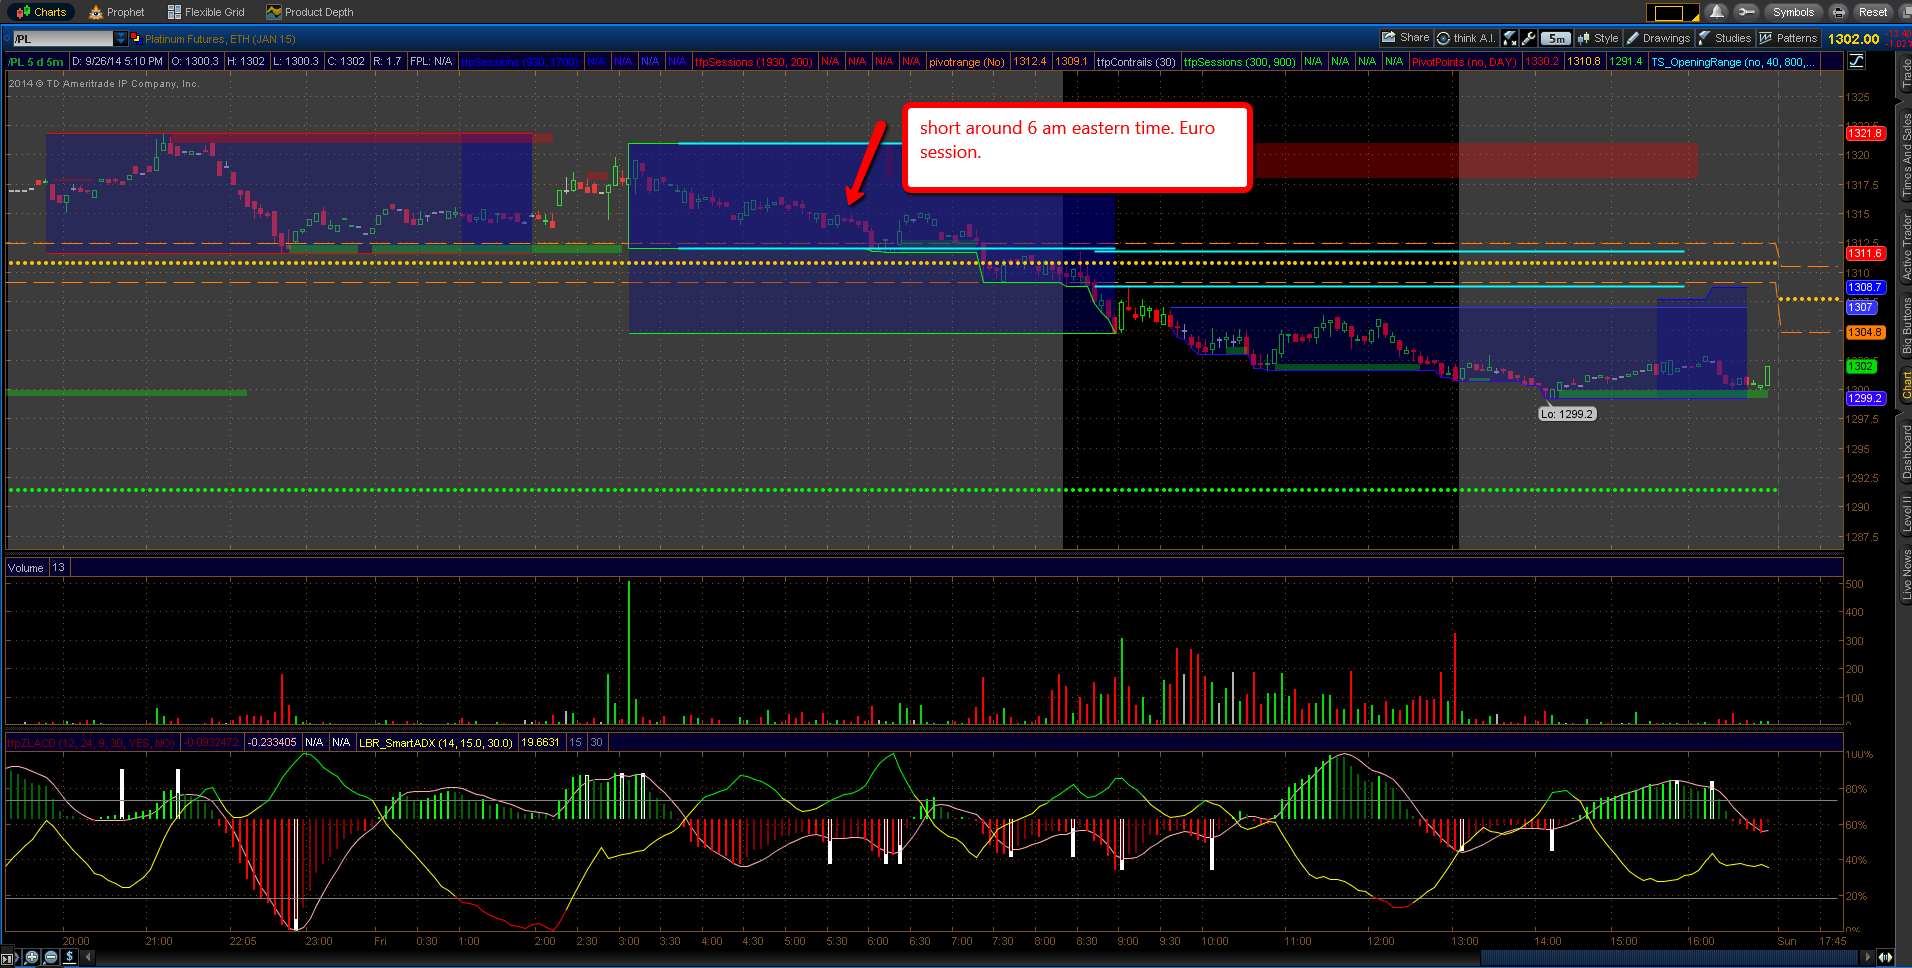Viewport: 1912px width, 968px height.
Task: Click Share chart button
Action: [x=1405, y=38]
